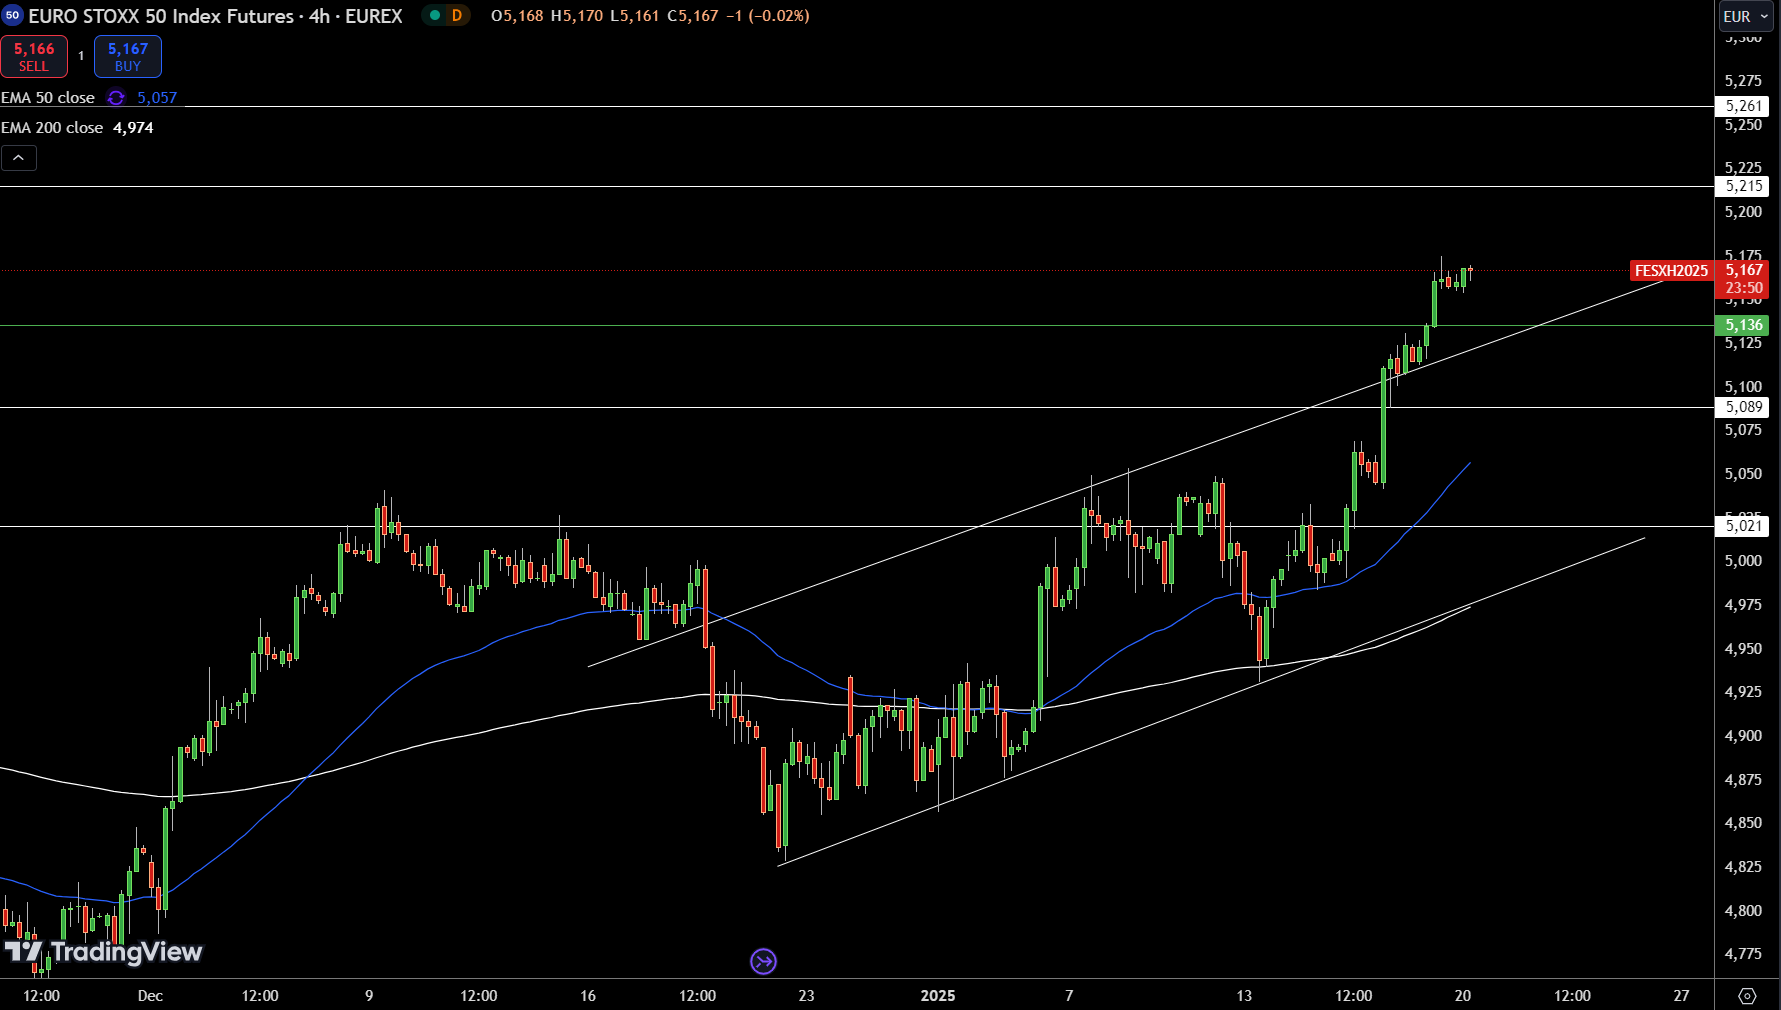Click the EURO STOXX 50 symbol icon
Viewport: 1781px width, 1010px height.
[13, 15]
